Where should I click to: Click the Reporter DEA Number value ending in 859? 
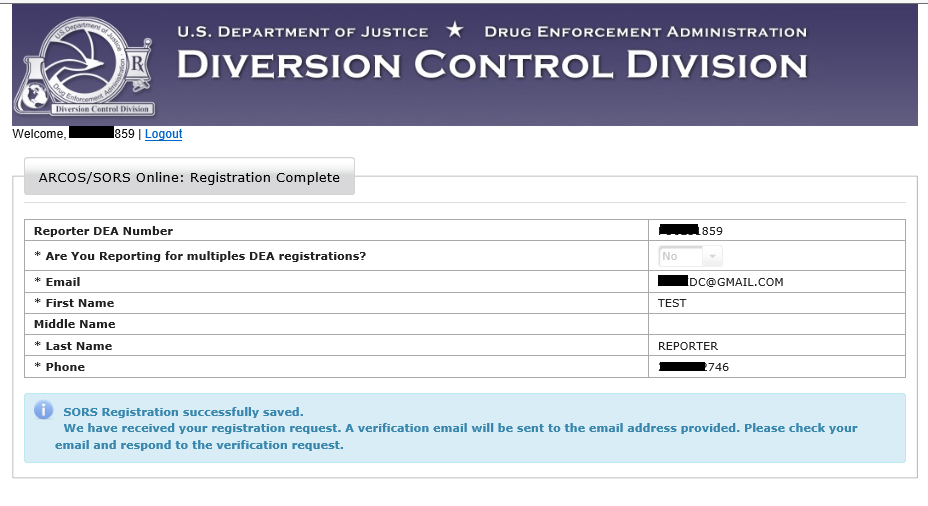click(x=691, y=231)
